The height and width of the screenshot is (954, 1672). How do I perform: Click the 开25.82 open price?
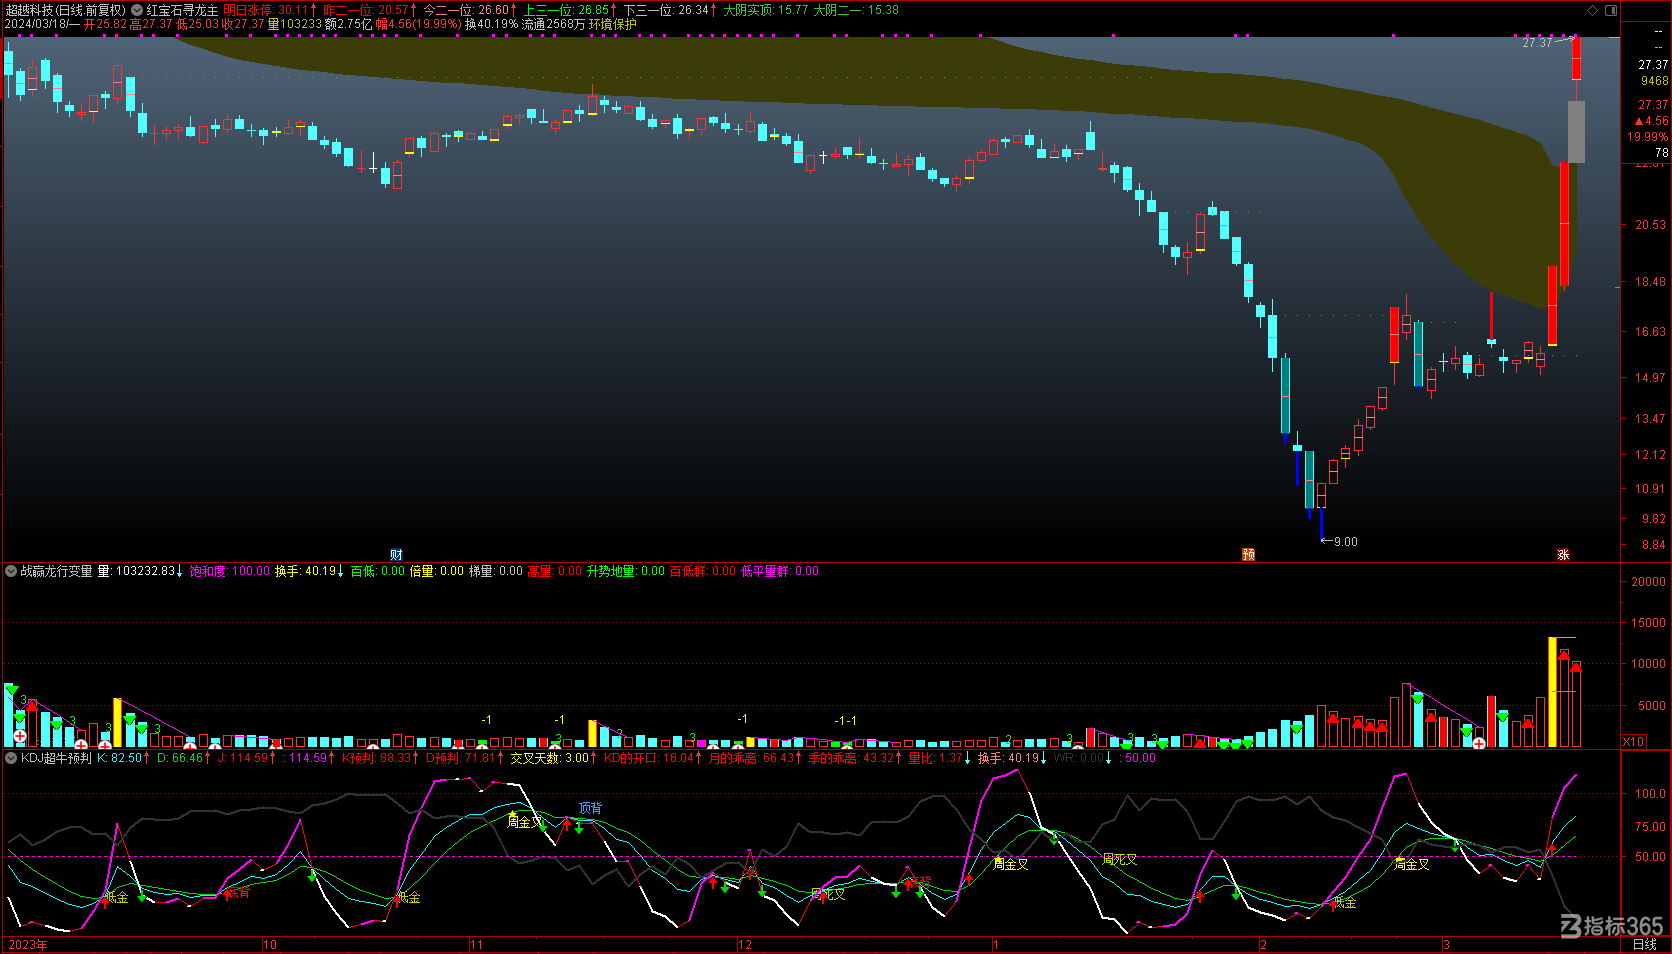[x=105, y=24]
